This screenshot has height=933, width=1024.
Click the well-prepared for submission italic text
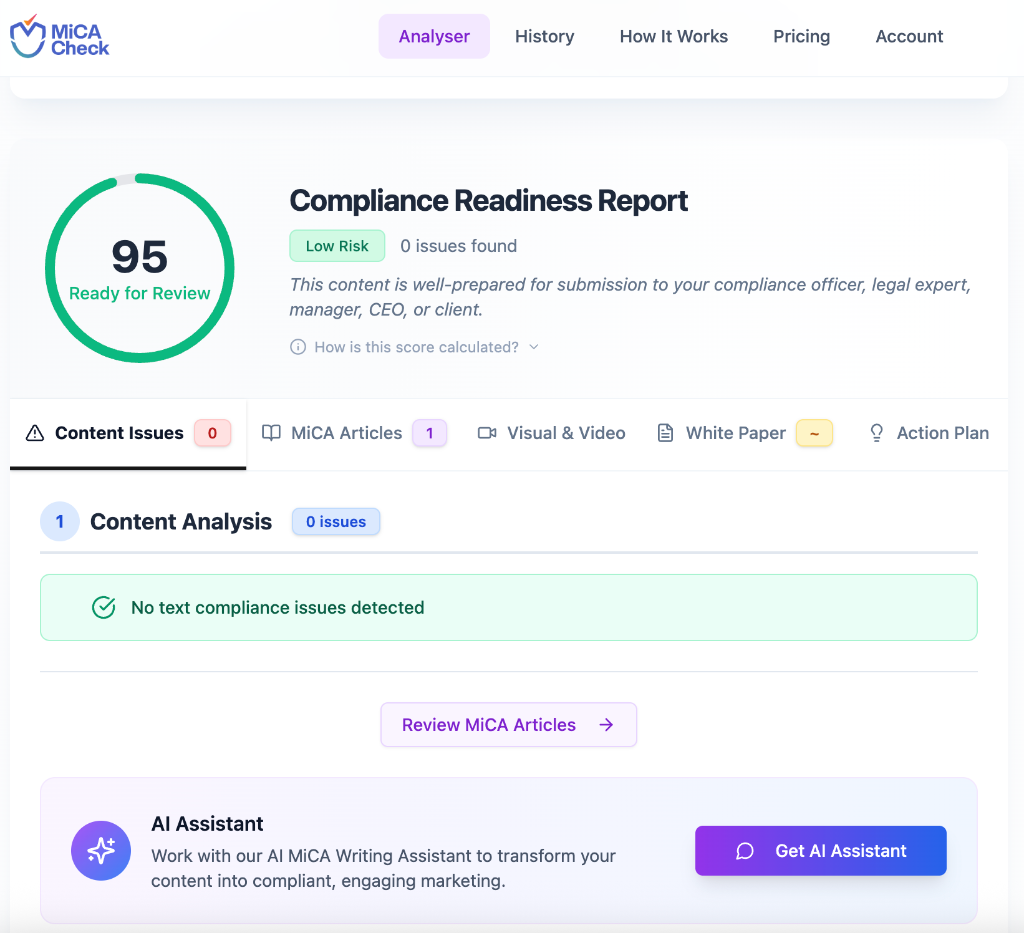point(630,297)
